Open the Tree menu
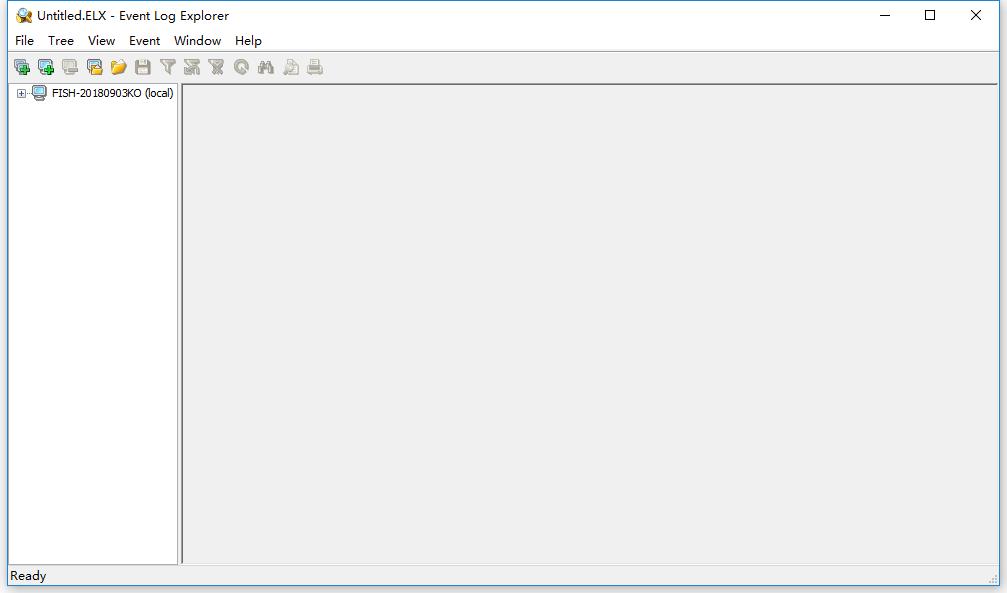The width and height of the screenshot is (1007, 593). click(x=61, y=40)
